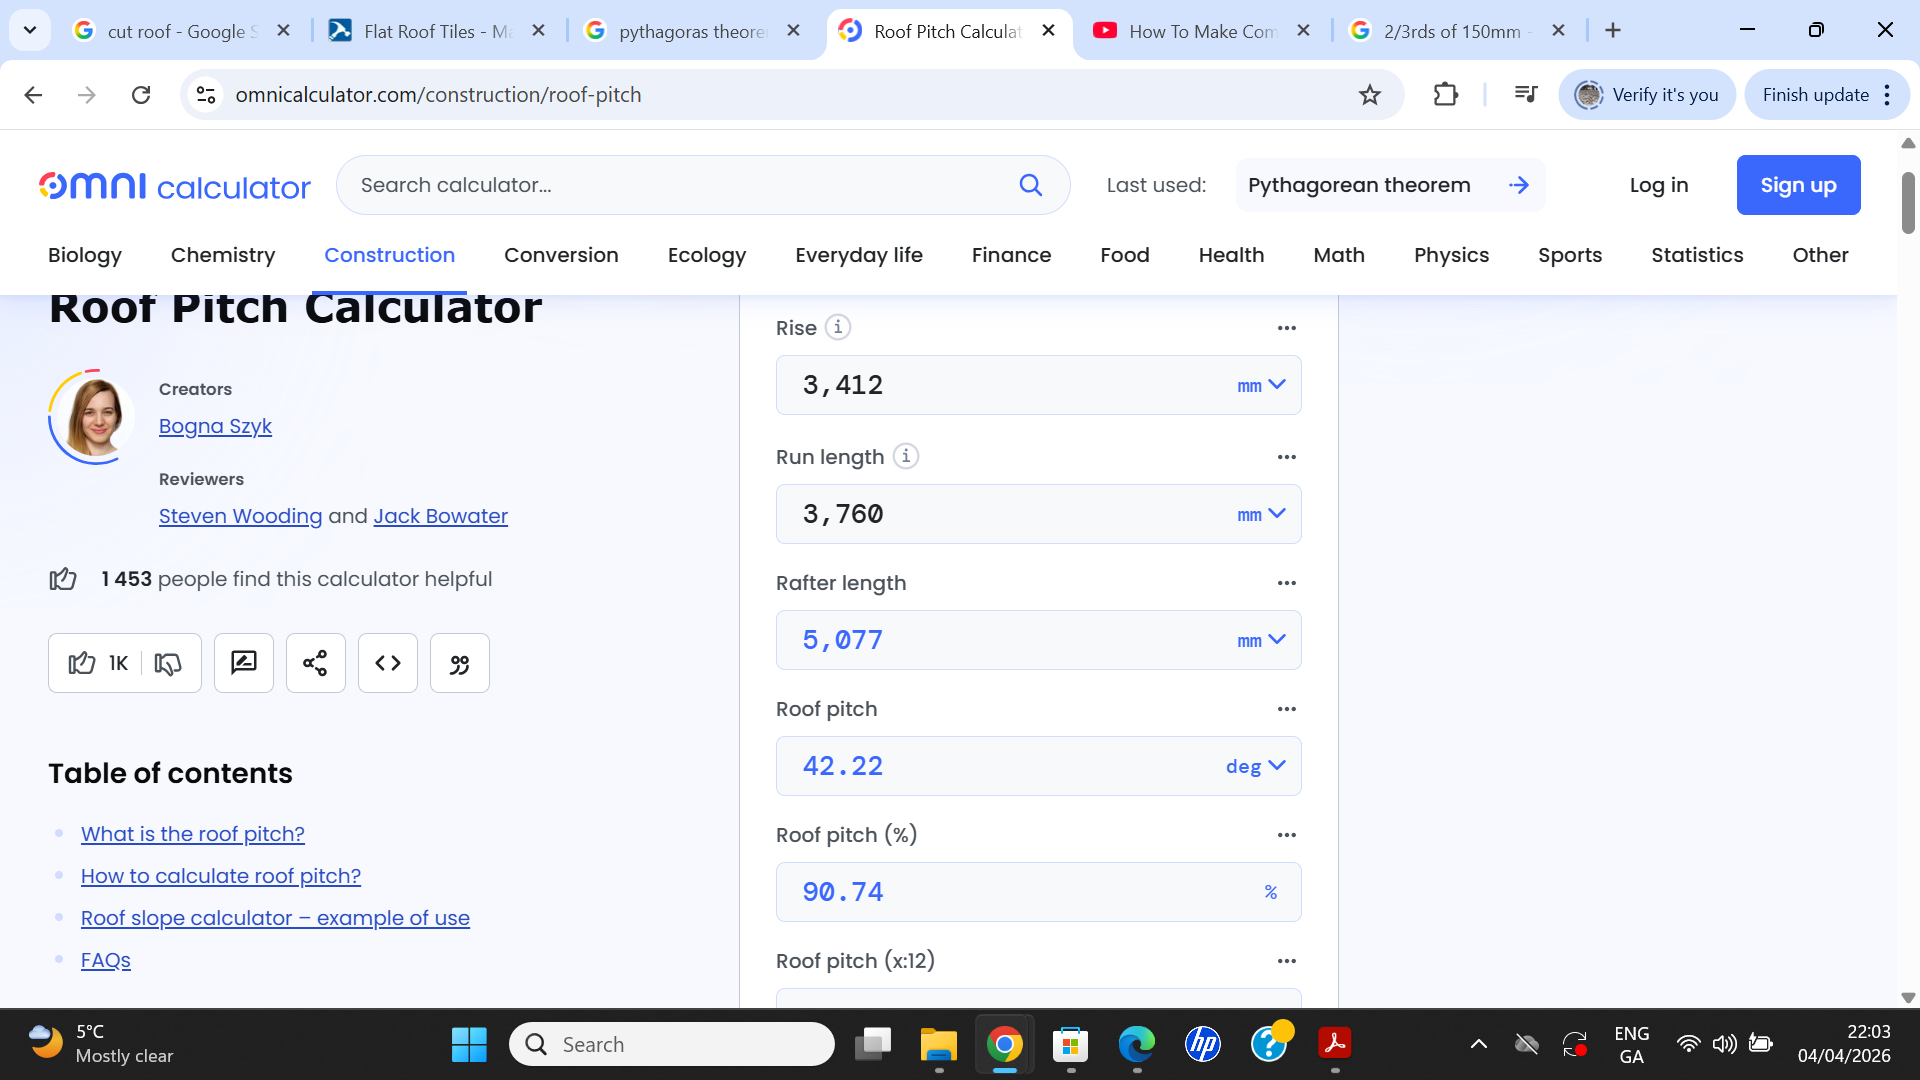This screenshot has height=1080, width=1920.
Task: Click the search magnifier icon
Action: (x=1032, y=185)
